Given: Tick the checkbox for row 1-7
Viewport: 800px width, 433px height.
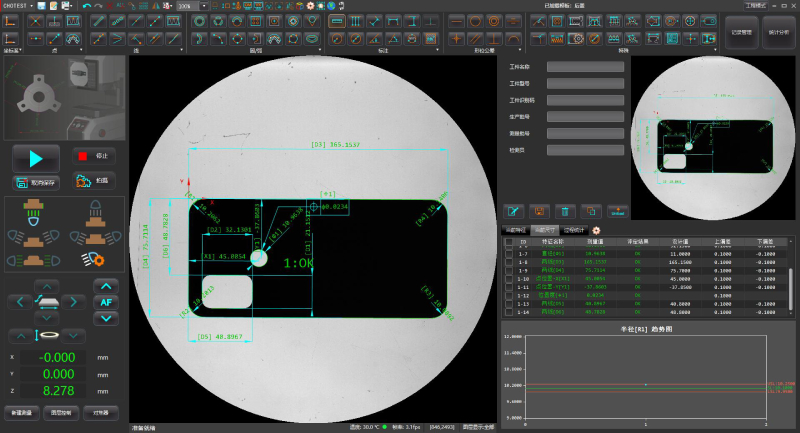Looking at the screenshot, I should tap(508, 255).
